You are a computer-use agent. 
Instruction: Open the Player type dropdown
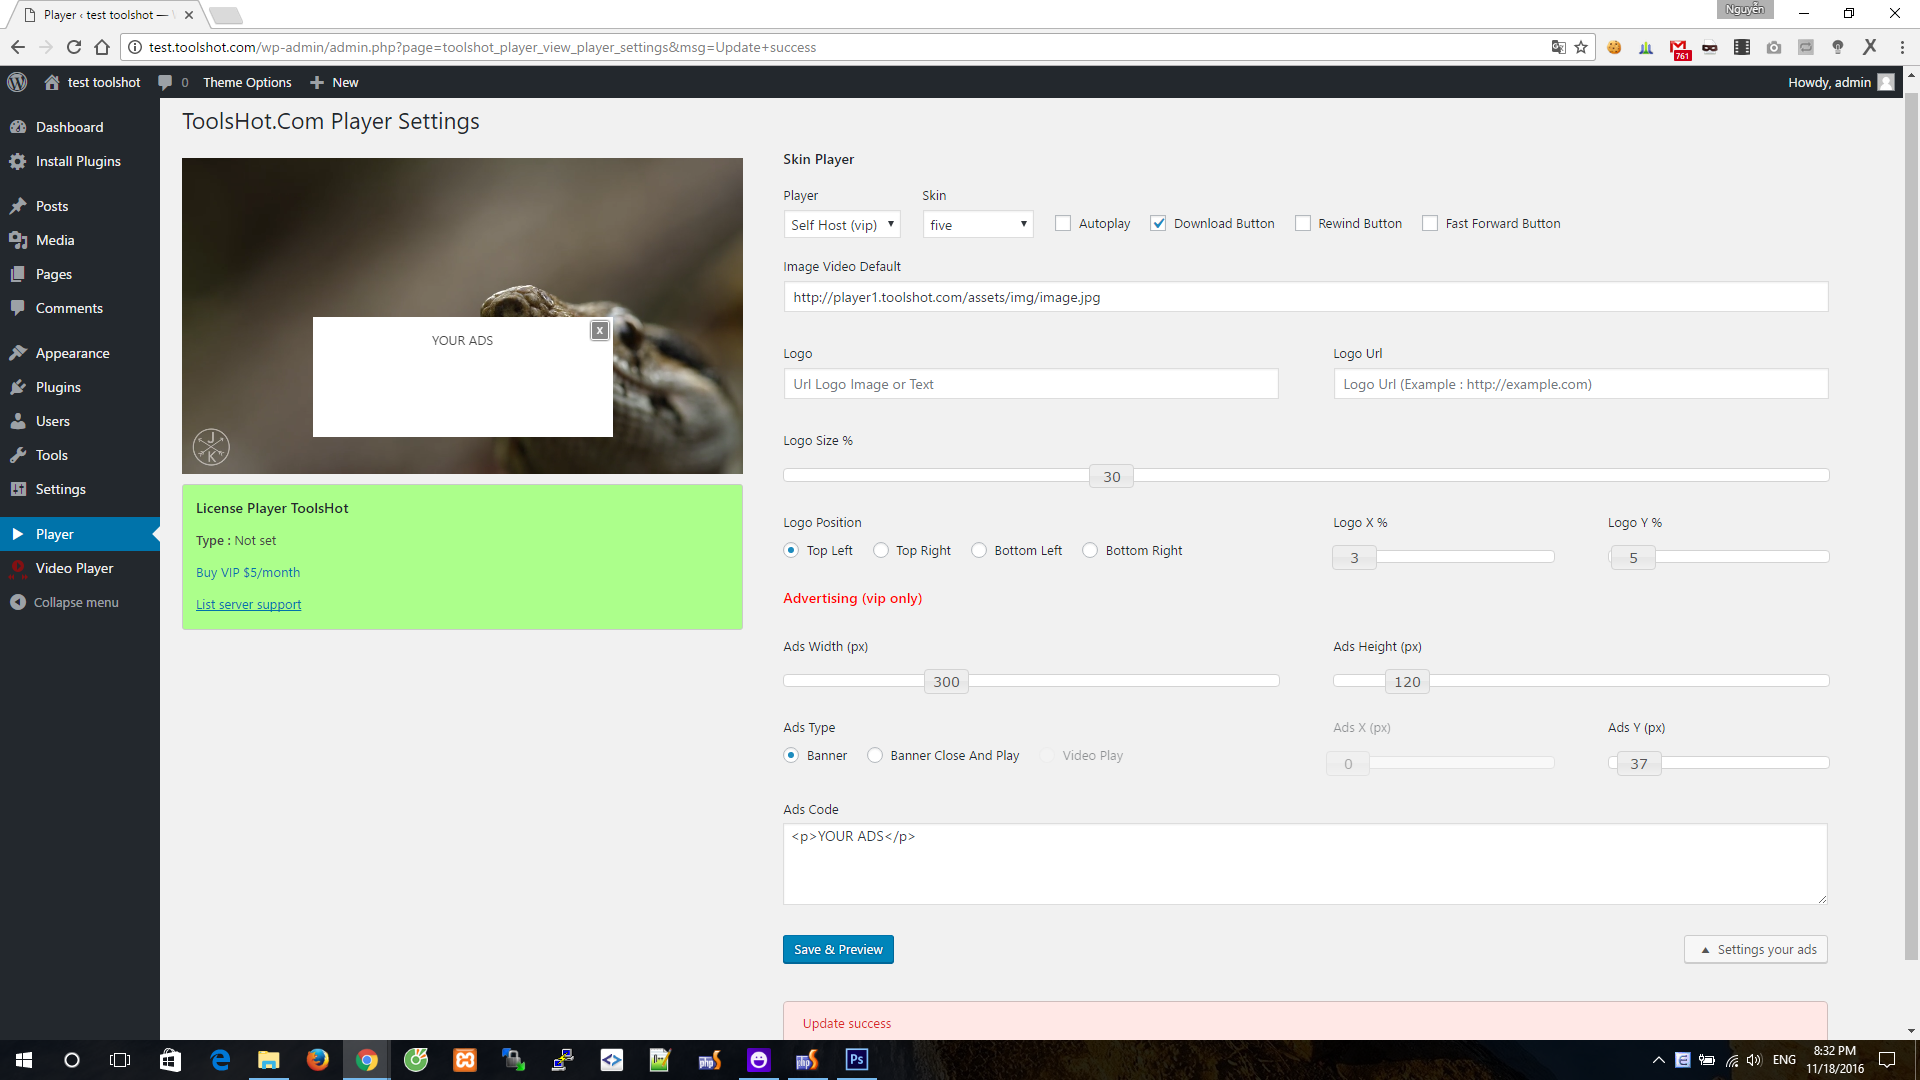pyautogui.click(x=842, y=225)
